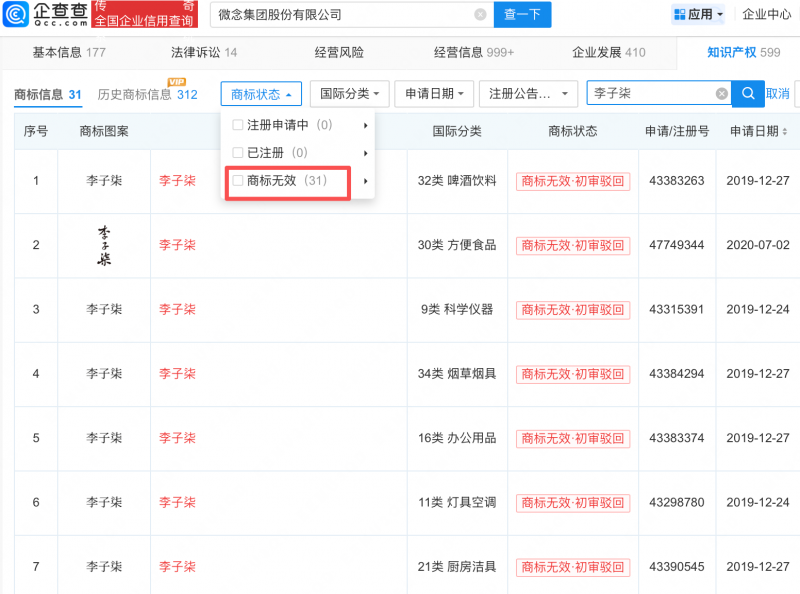This screenshot has height=594, width=800.
Task: Check the 注册申请中 checkbox
Action: point(237,125)
